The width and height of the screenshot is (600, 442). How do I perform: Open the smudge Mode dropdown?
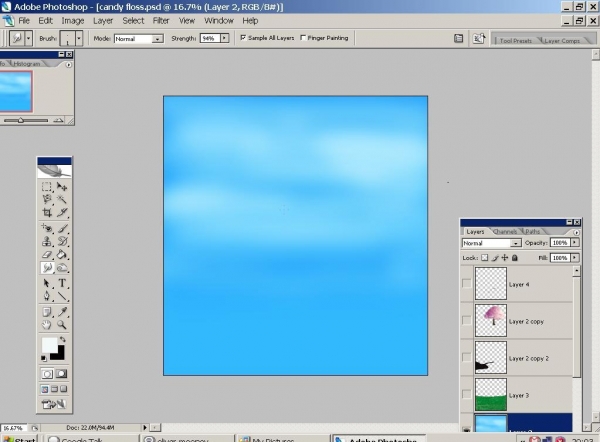tap(157, 39)
